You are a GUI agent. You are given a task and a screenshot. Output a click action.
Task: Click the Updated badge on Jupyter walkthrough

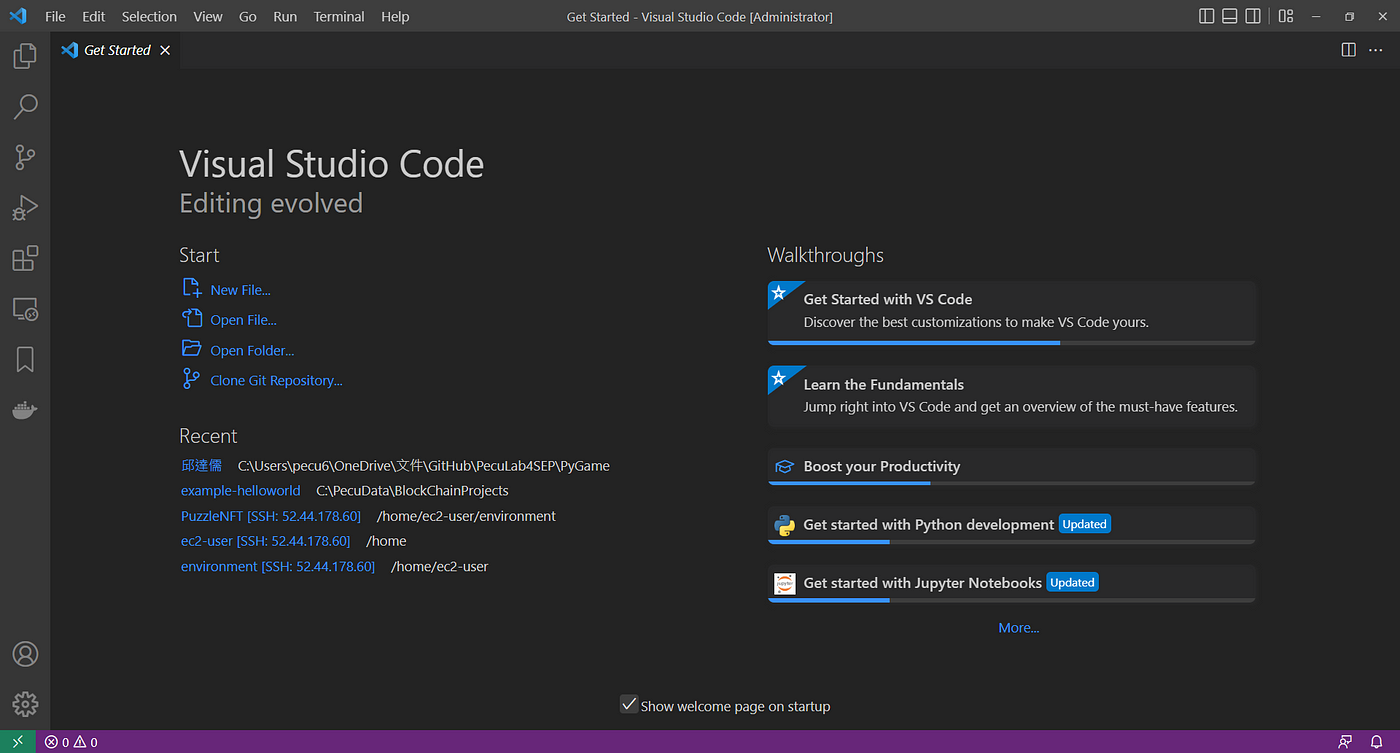tap(1073, 582)
